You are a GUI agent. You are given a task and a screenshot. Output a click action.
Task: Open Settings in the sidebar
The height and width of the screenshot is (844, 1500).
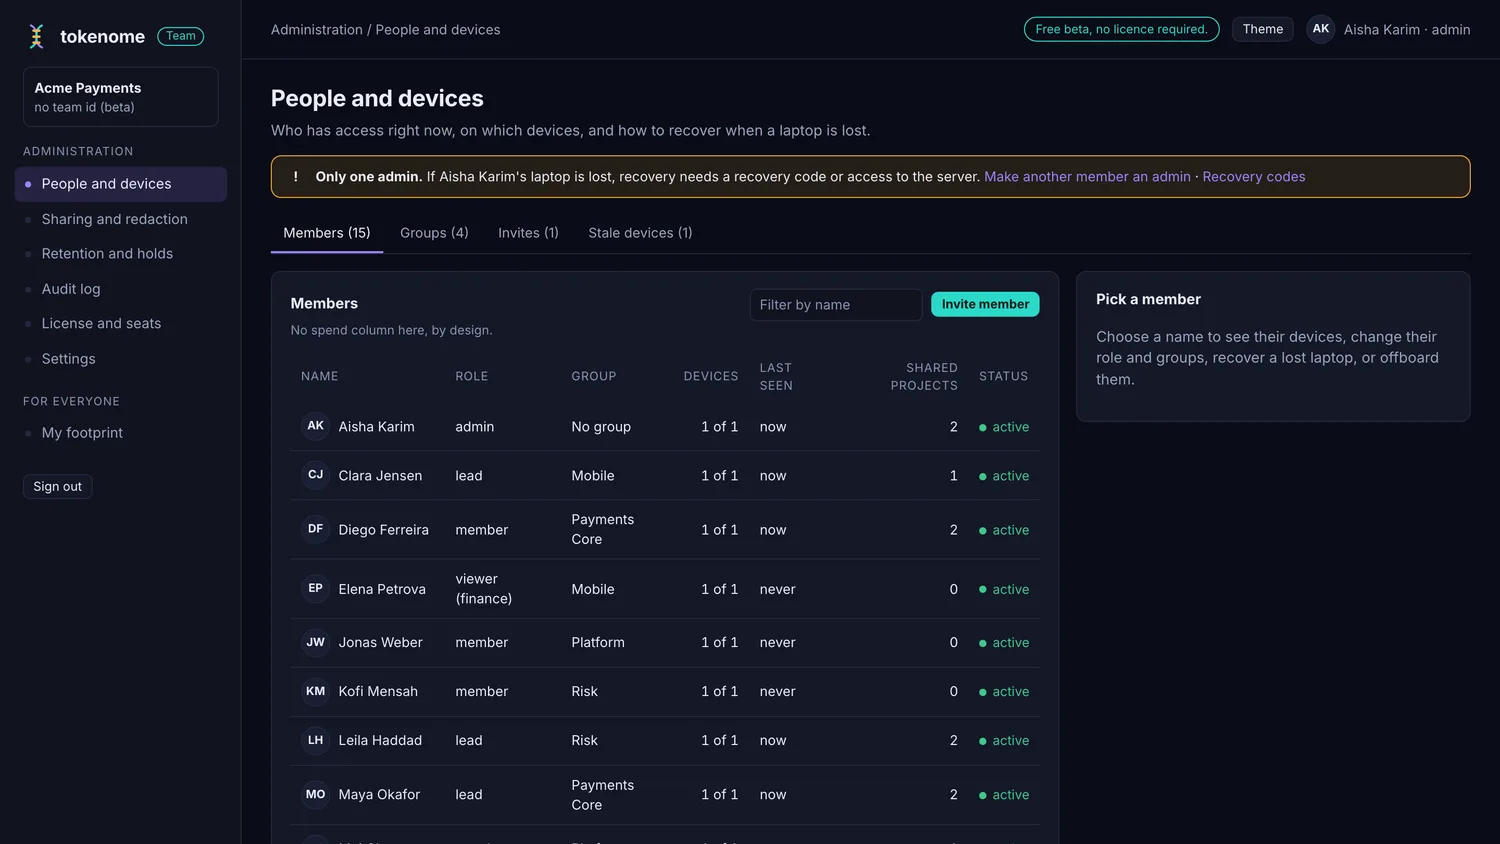[121, 359]
